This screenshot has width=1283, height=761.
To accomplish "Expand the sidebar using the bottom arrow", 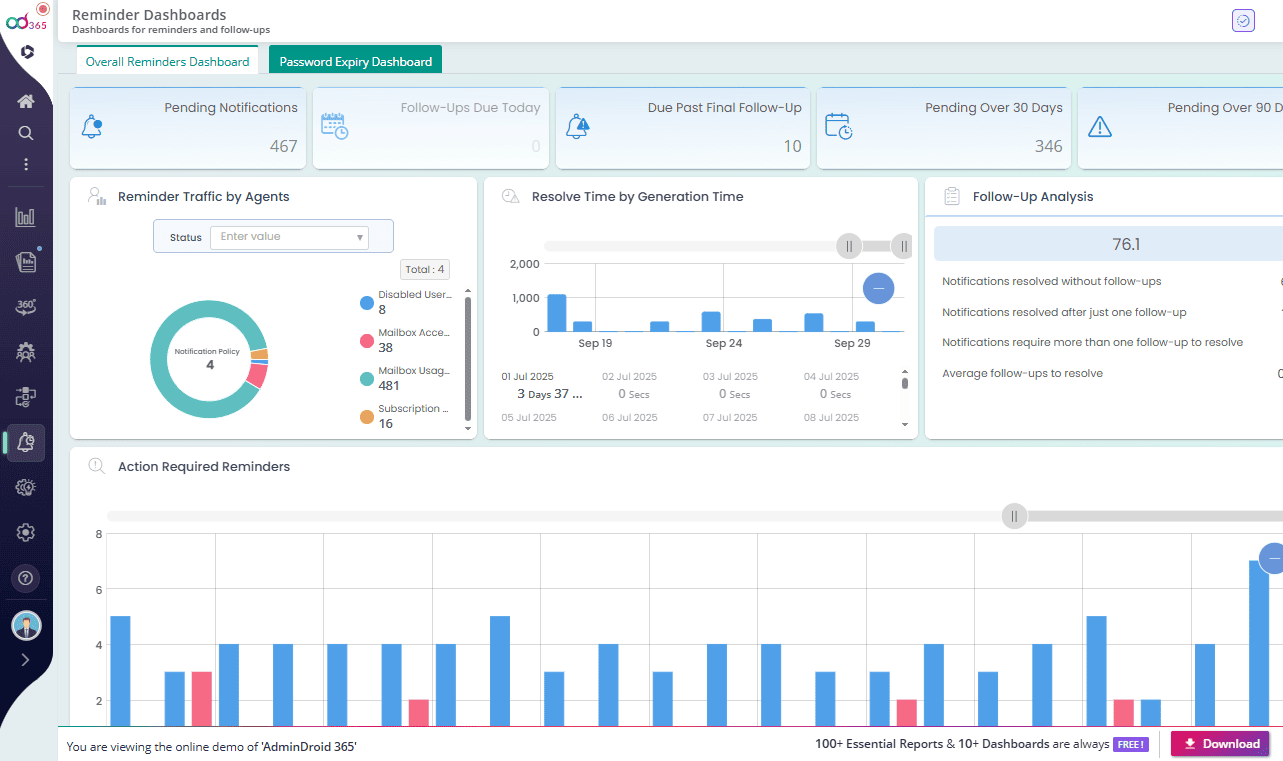I will click(x=25, y=660).
